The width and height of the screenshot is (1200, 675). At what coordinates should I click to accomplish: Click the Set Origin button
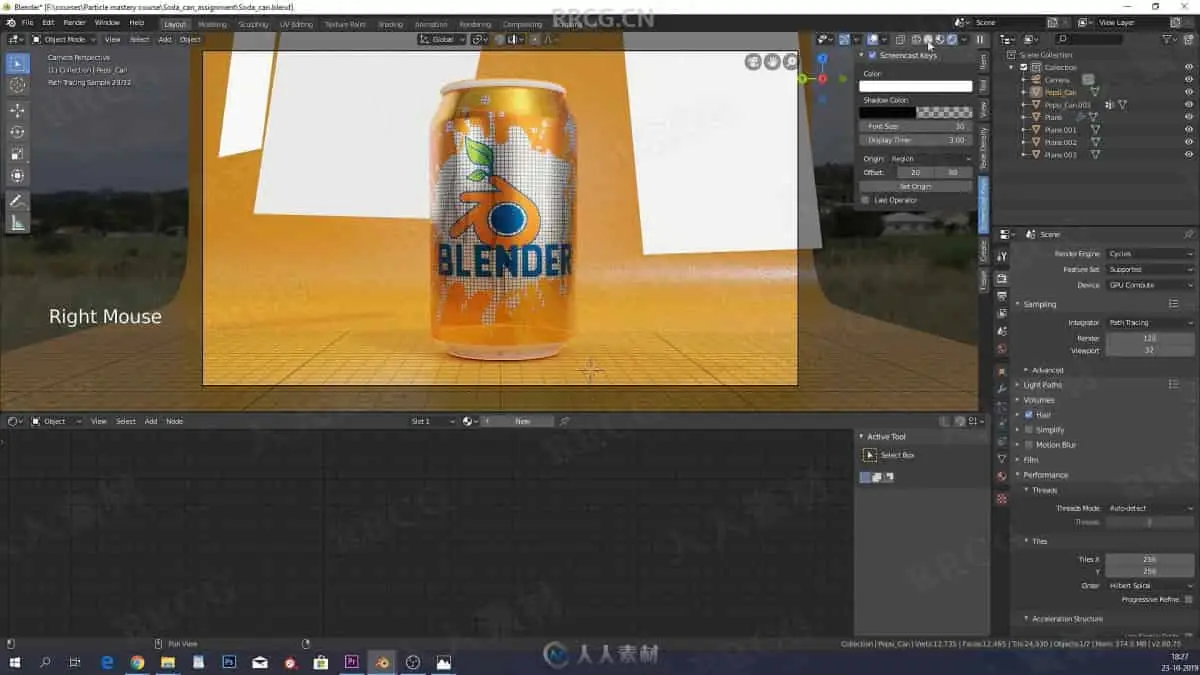(x=916, y=186)
